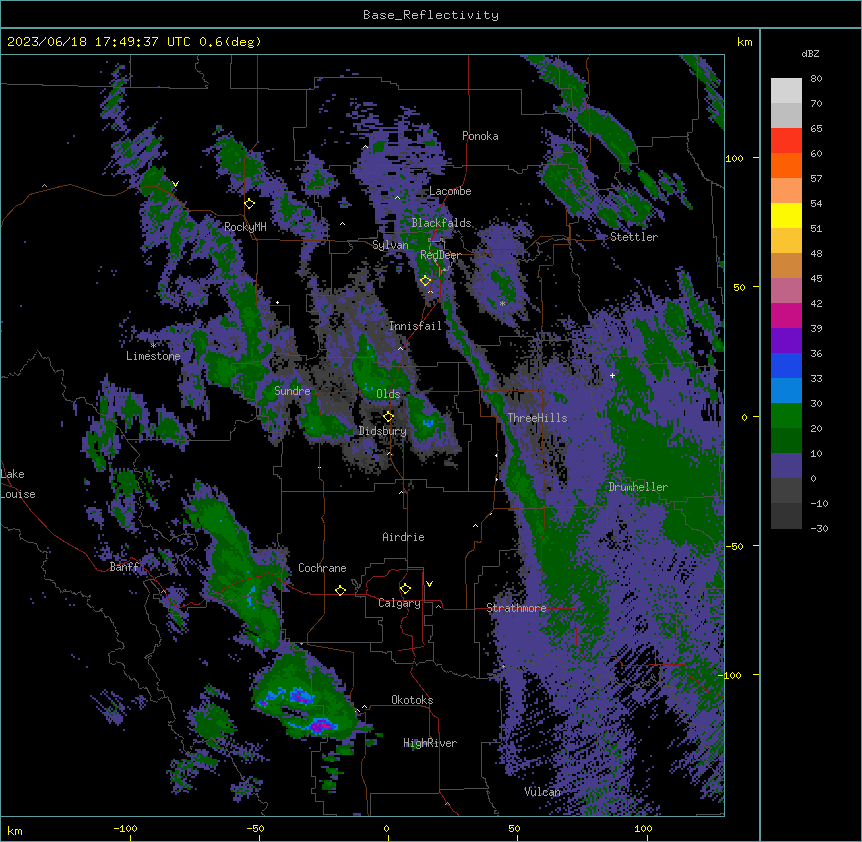Select the yellow diamond marker south of RedDeer
This screenshot has width=862, height=842.
425,281
